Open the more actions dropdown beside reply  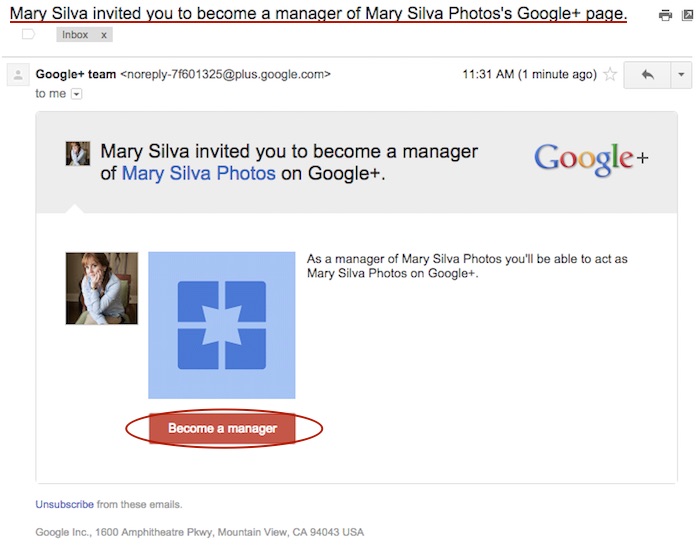click(681, 75)
